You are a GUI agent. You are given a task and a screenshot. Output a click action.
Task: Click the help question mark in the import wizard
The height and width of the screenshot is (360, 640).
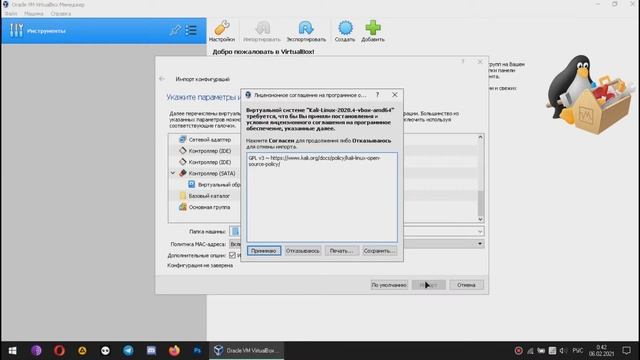click(463, 62)
